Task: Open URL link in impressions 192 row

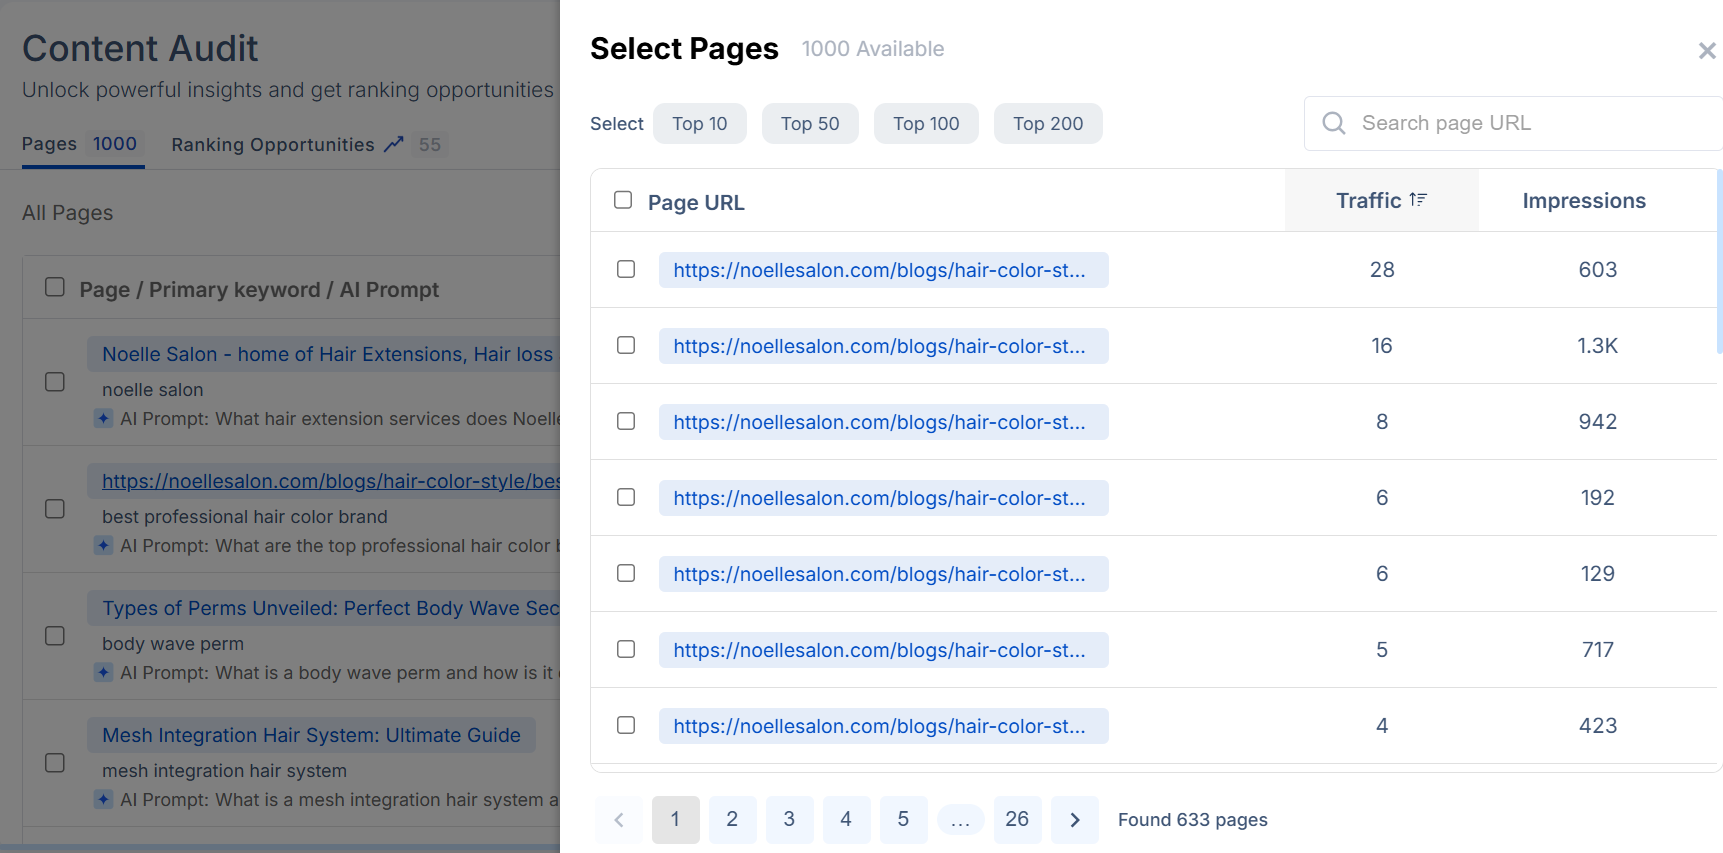Action: coord(883,498)
